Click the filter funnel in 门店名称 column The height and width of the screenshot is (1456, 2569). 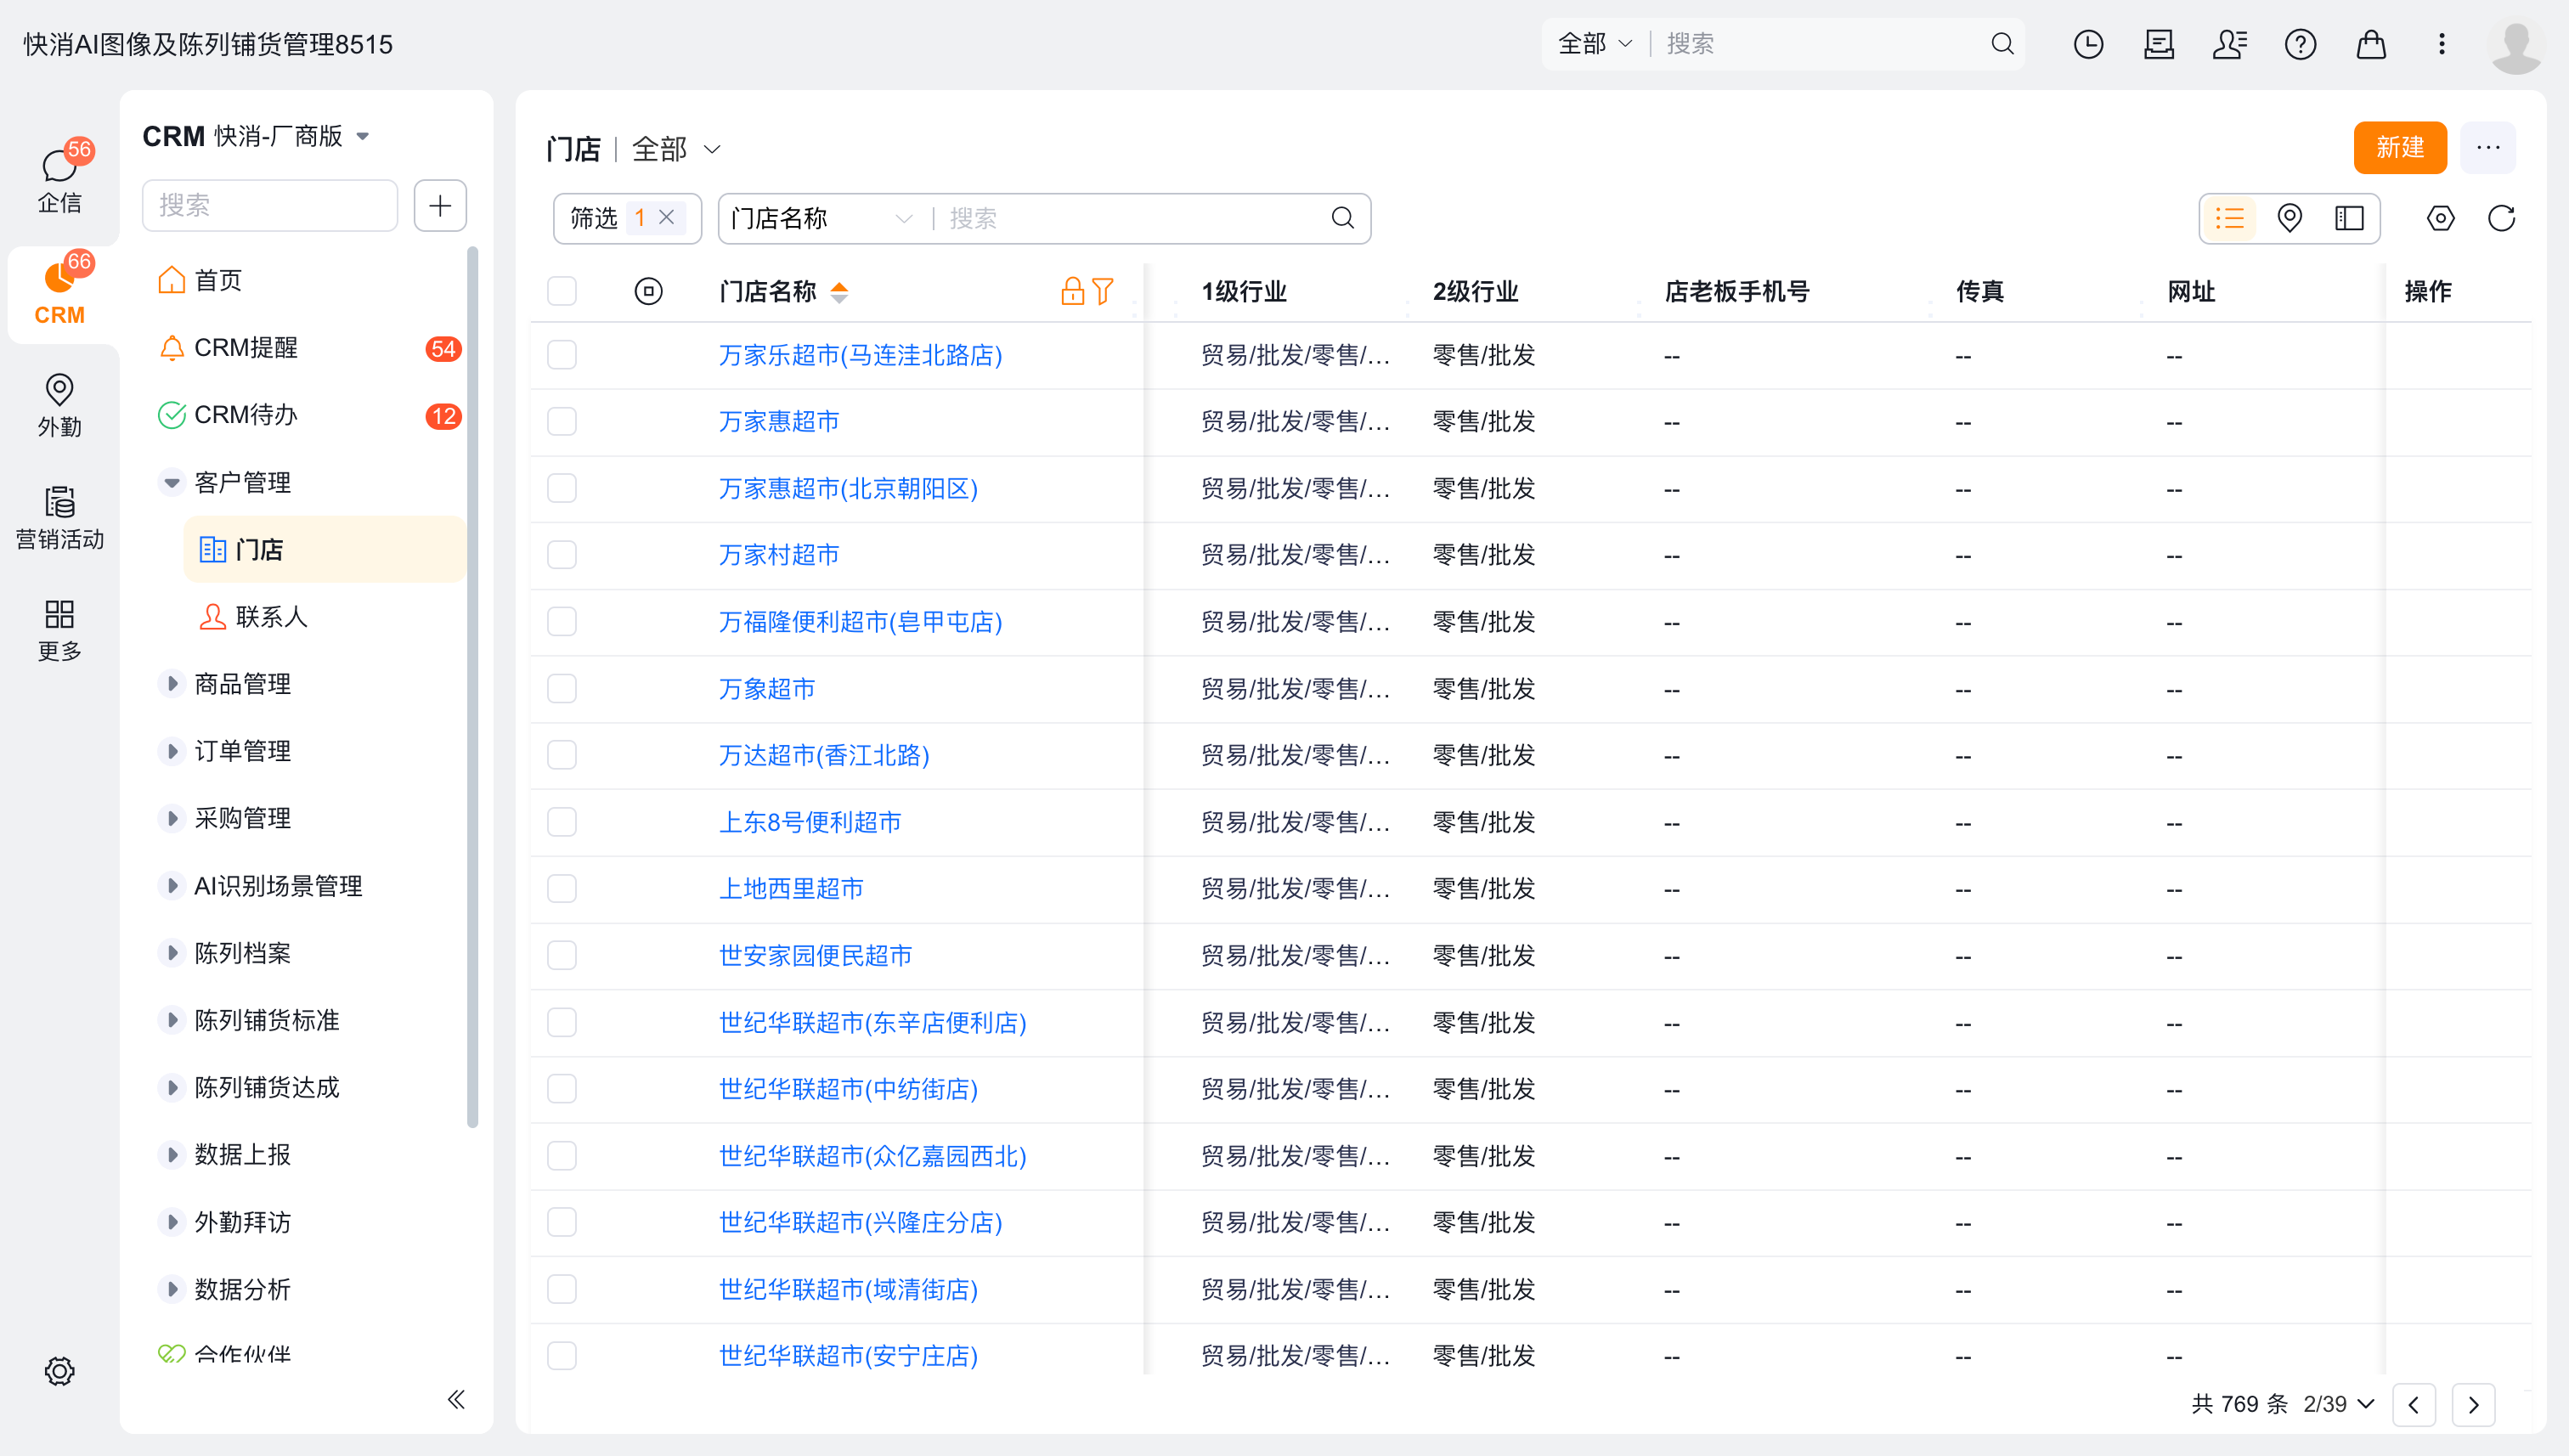(1102, 291)
